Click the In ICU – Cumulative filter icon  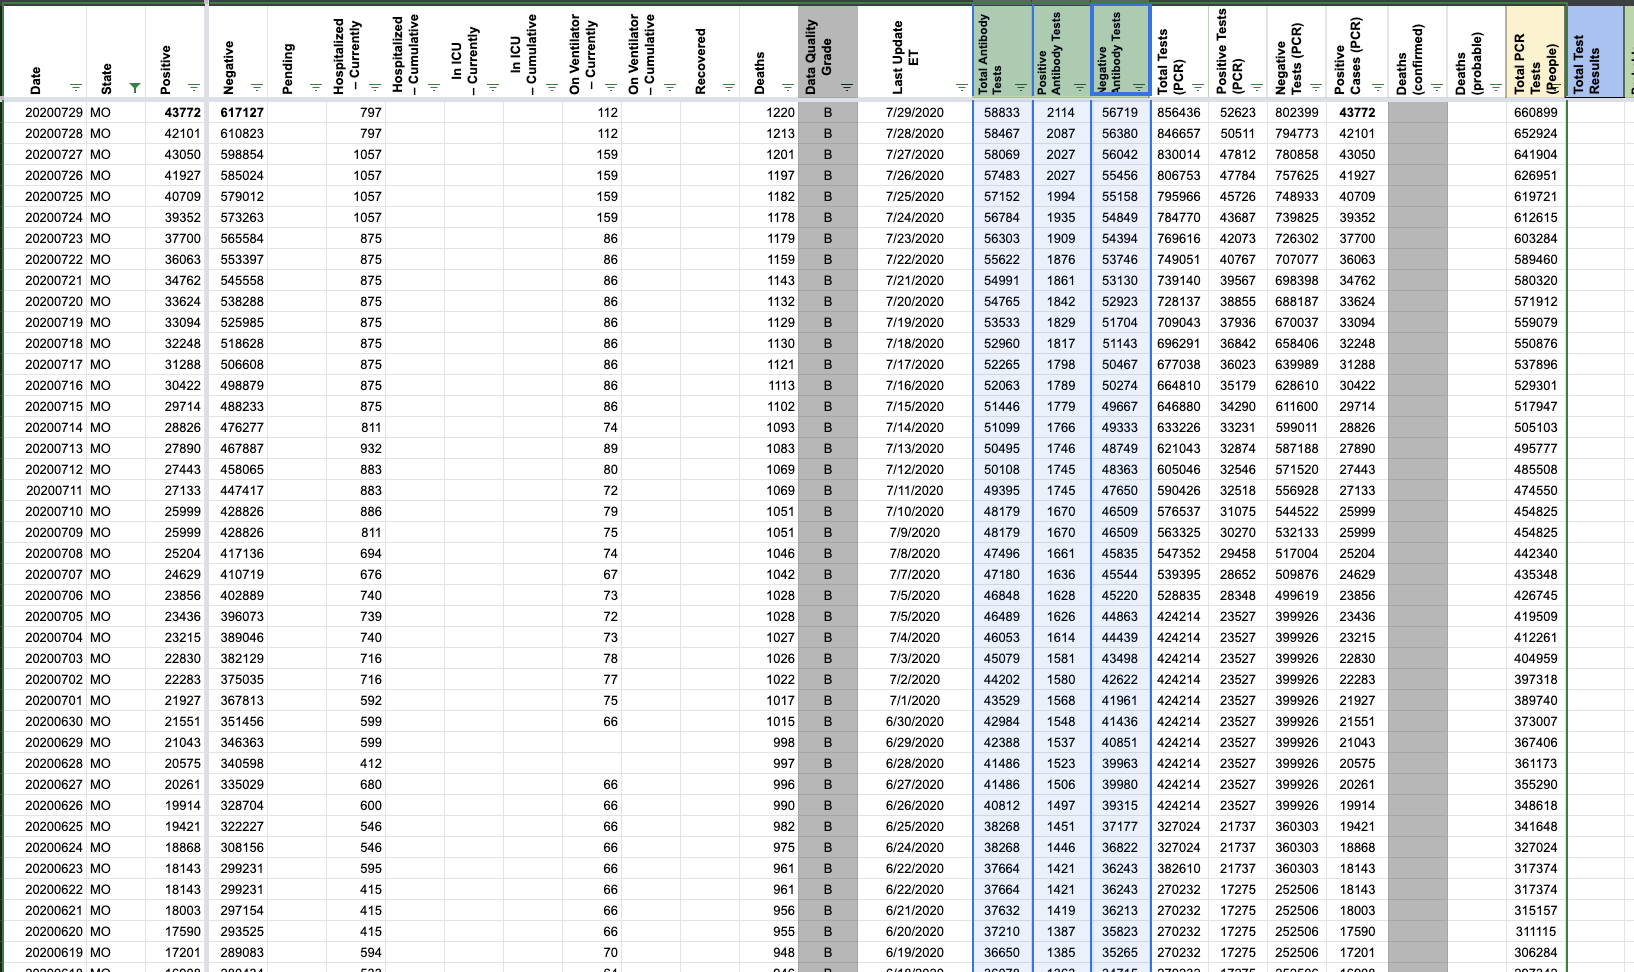pyautogui.click(x=551, y=88)
